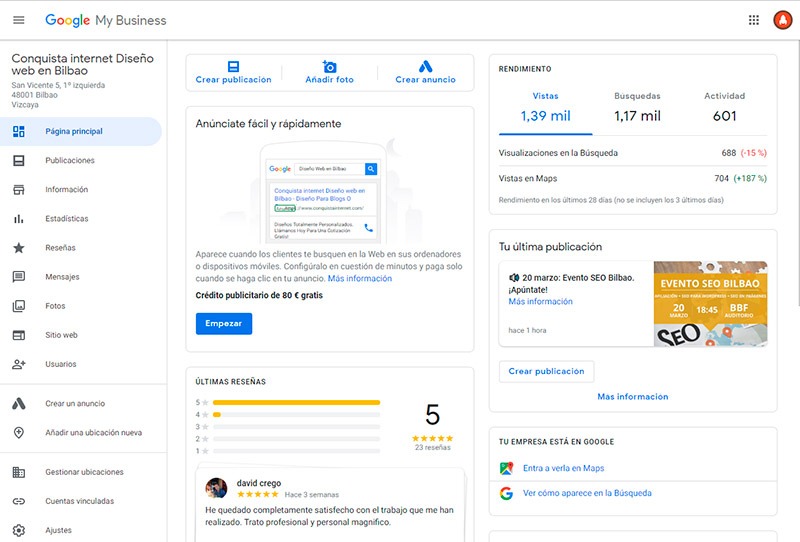The width and height of the screenshot is (800, 542).
Task: Open Cuentas vinculadas in sidebar
Action: 81,501
